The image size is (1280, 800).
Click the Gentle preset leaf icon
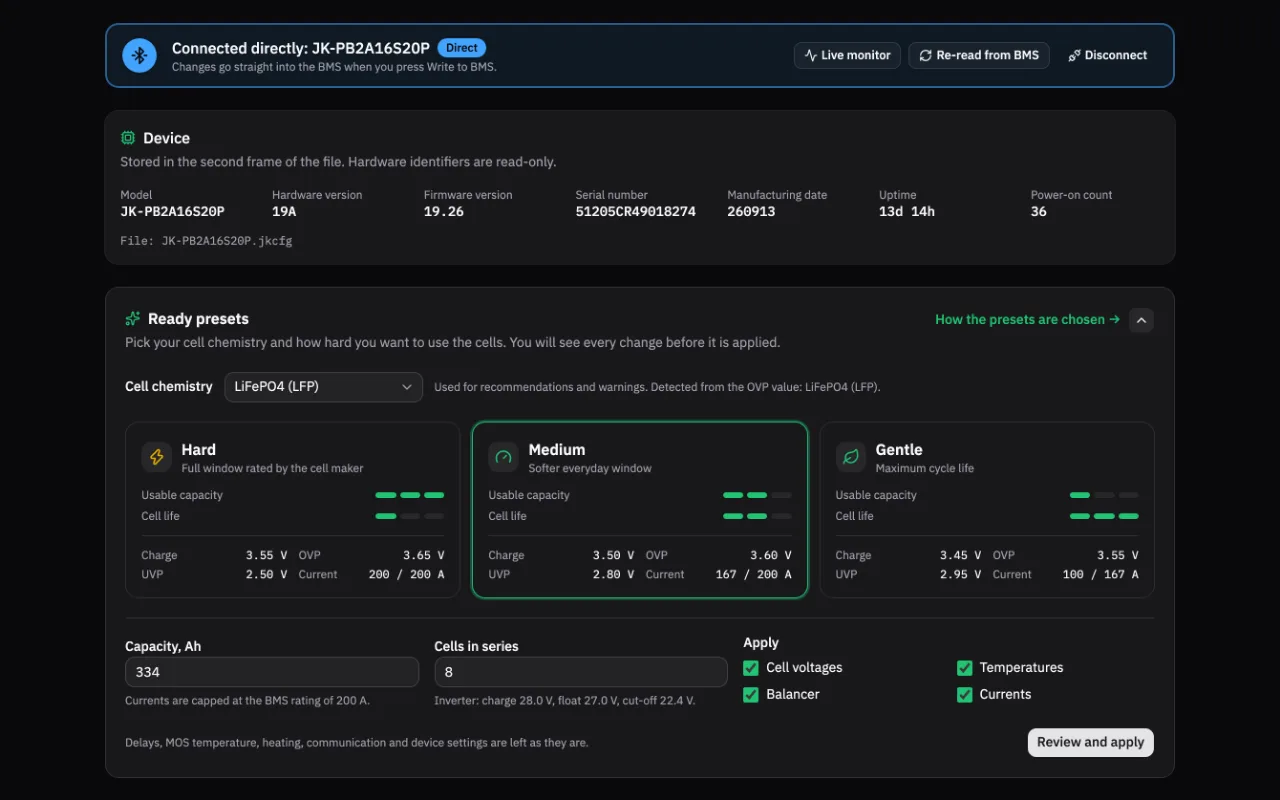(851, 457)
